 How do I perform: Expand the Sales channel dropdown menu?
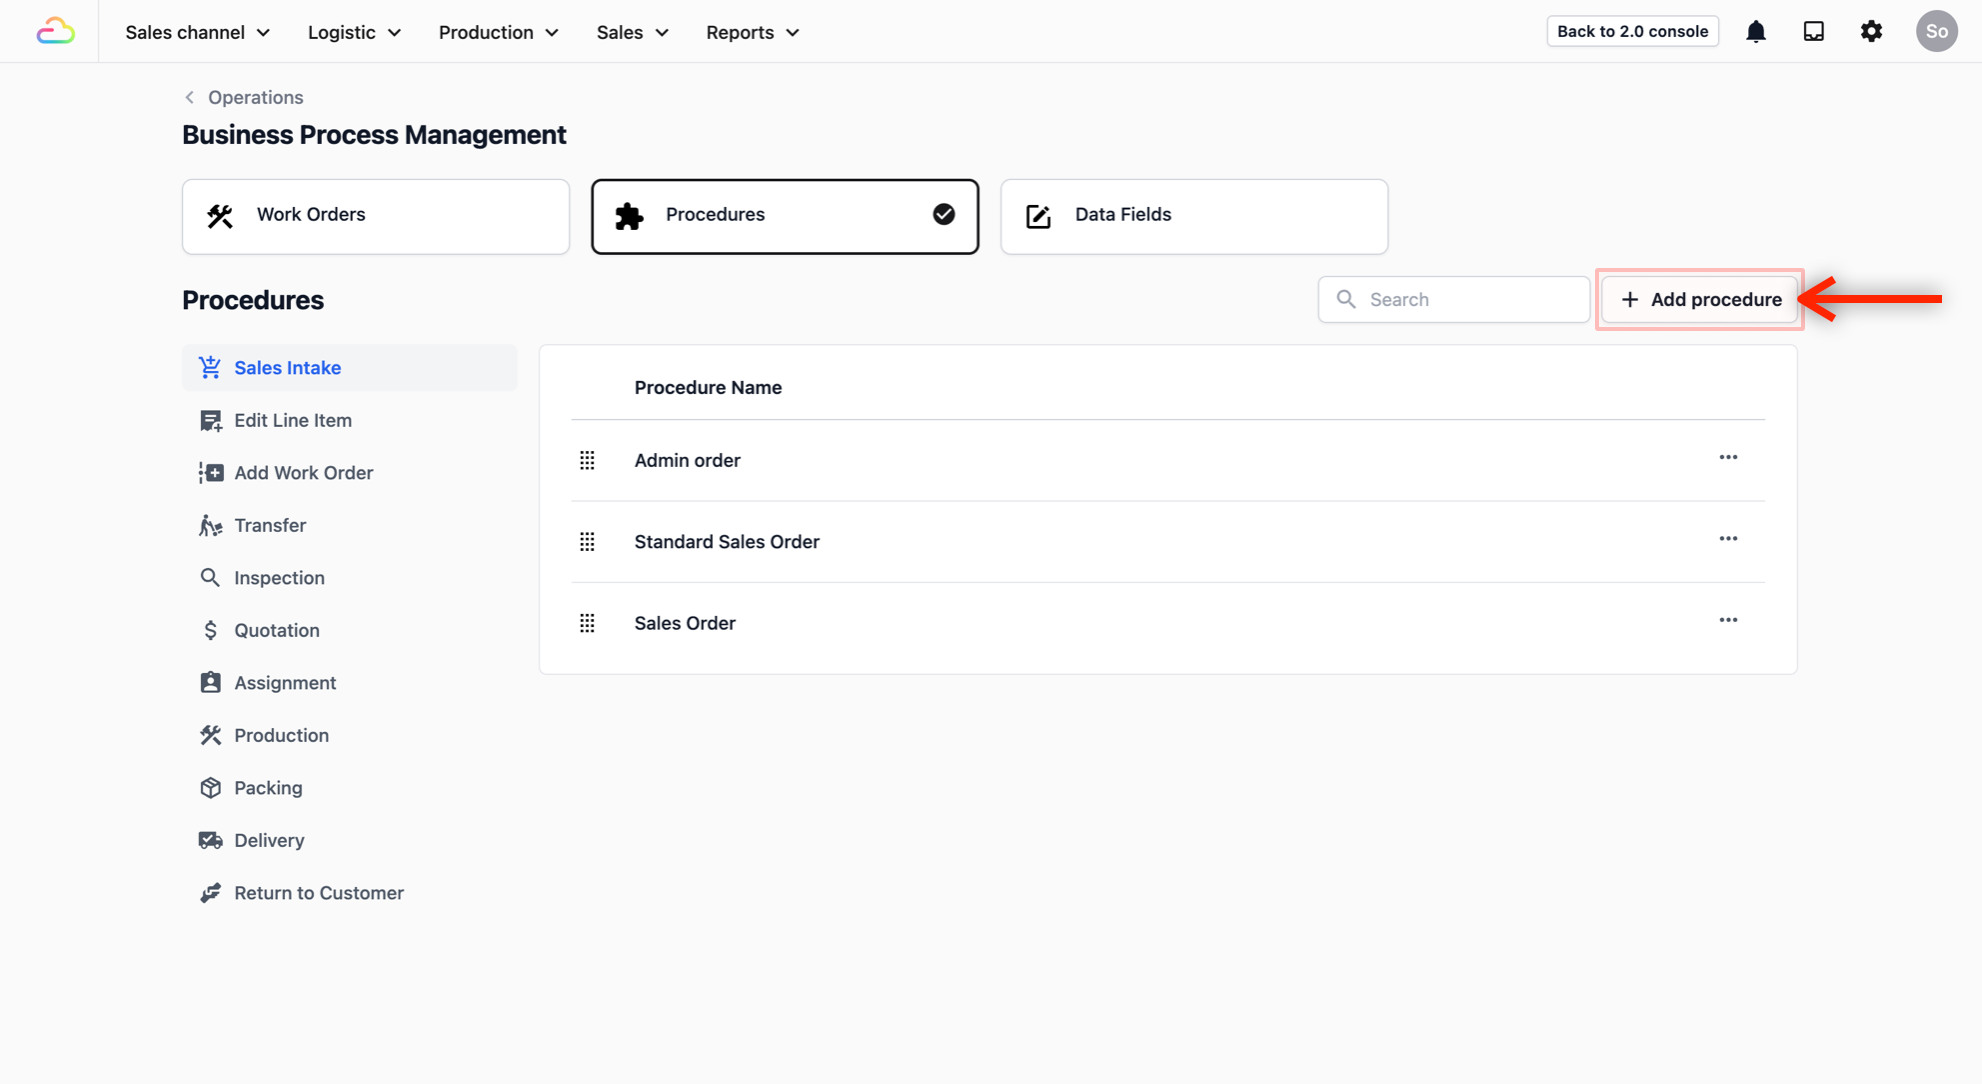coord(198,33)
